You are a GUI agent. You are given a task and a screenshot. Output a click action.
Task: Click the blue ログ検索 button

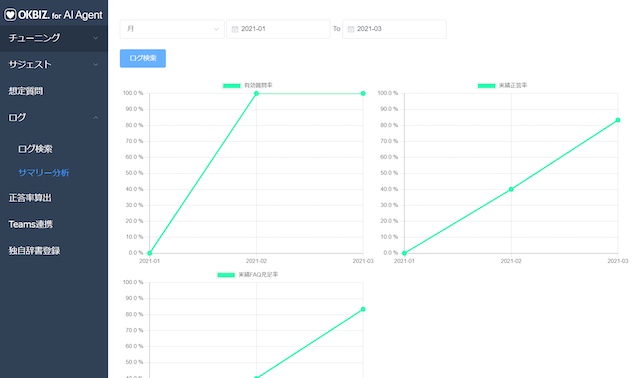143,58
